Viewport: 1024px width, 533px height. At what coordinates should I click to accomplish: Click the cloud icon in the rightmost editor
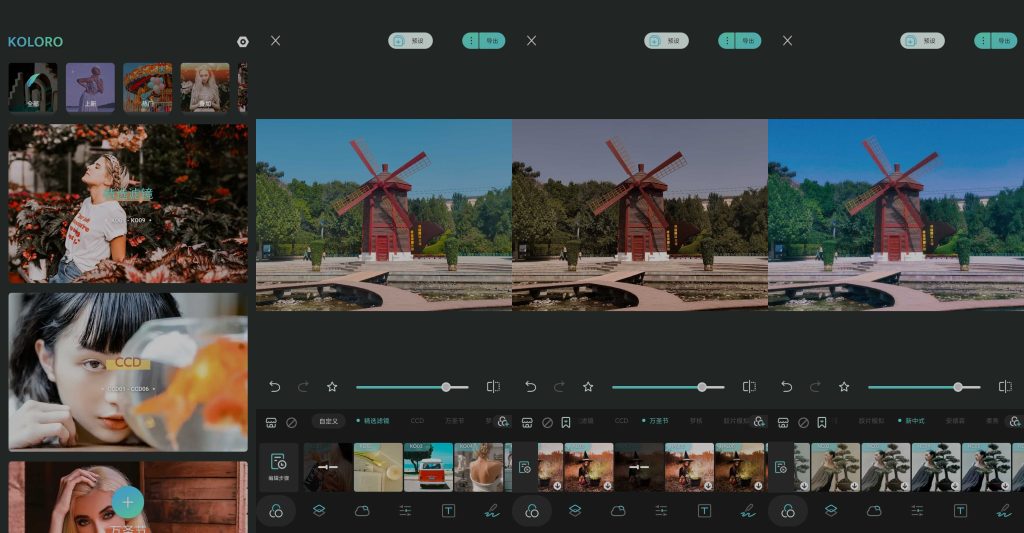coord(874,511)
